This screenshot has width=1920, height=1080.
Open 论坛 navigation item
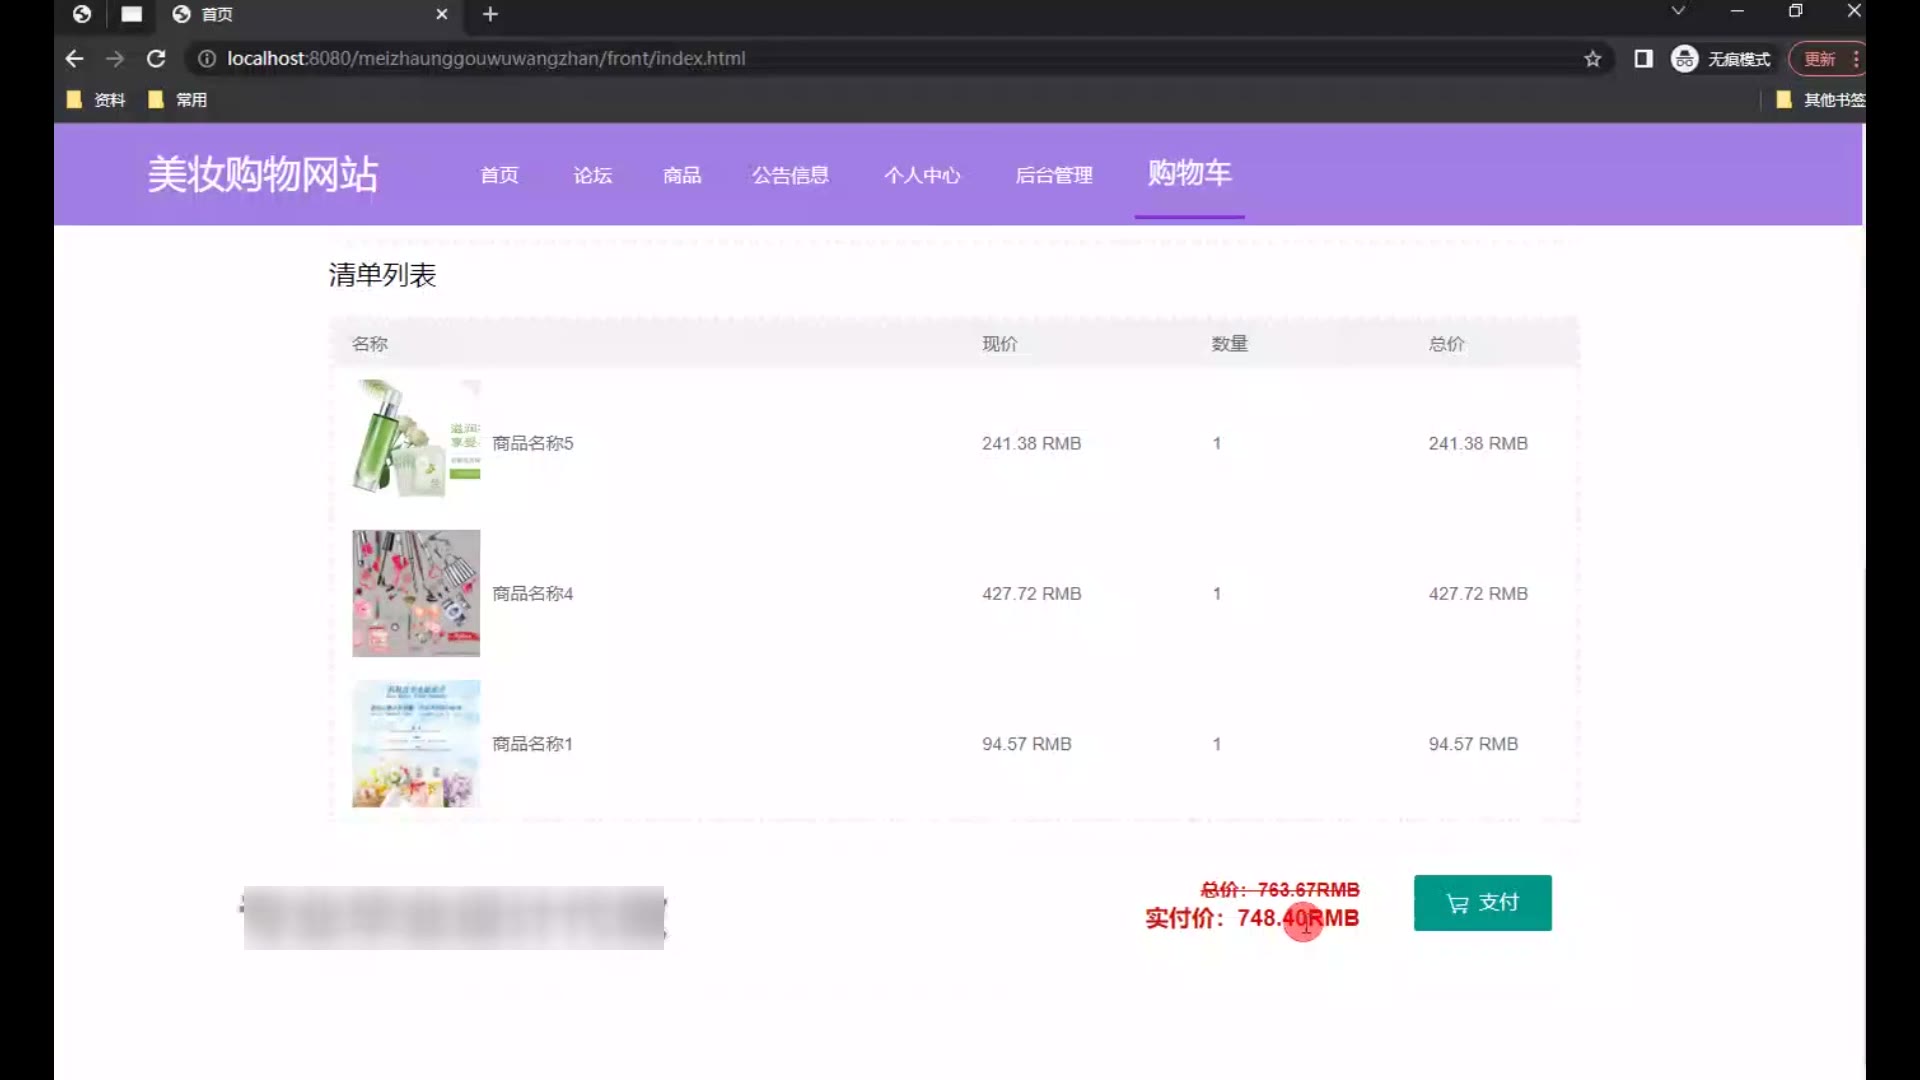pos(592,175)
